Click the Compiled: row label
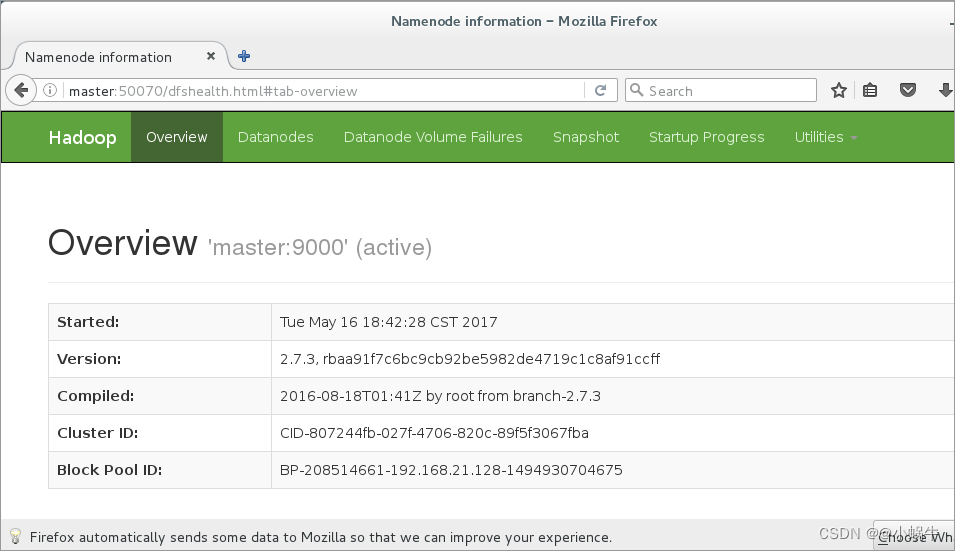 96,396
